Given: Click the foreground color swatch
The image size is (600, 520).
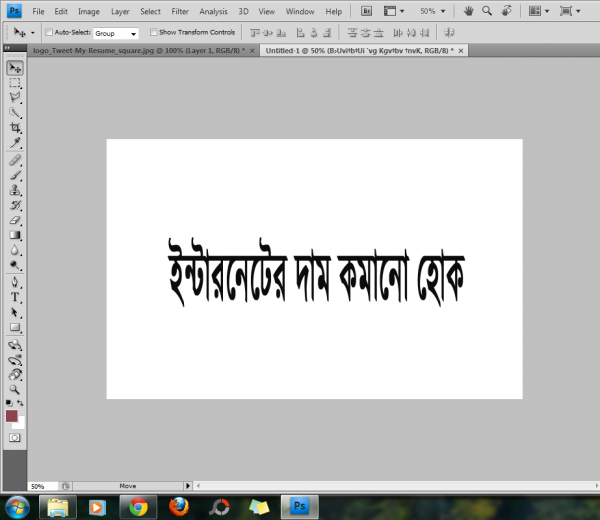Looking at the screenshot, I should (x=12, y=415).
